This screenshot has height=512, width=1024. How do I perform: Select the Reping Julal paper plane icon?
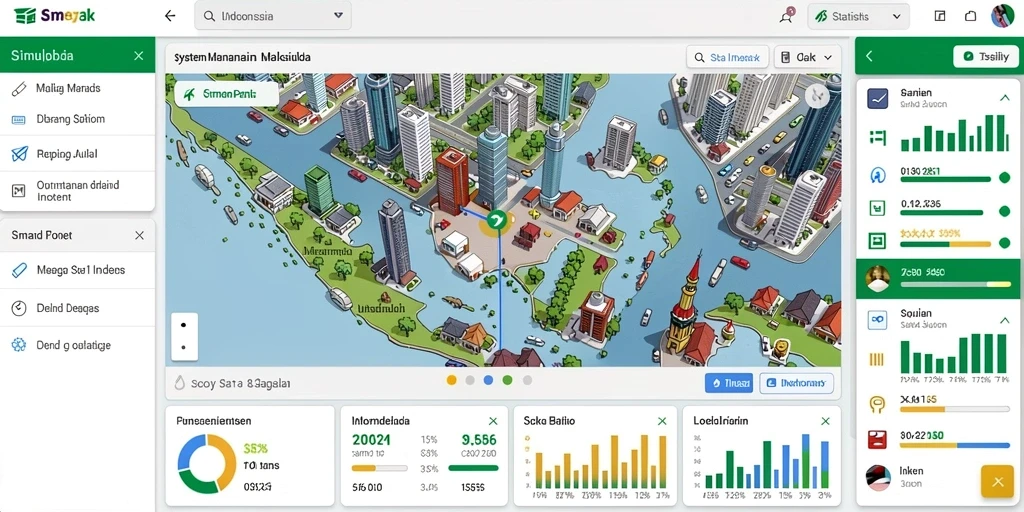click(x=19, y=154)
